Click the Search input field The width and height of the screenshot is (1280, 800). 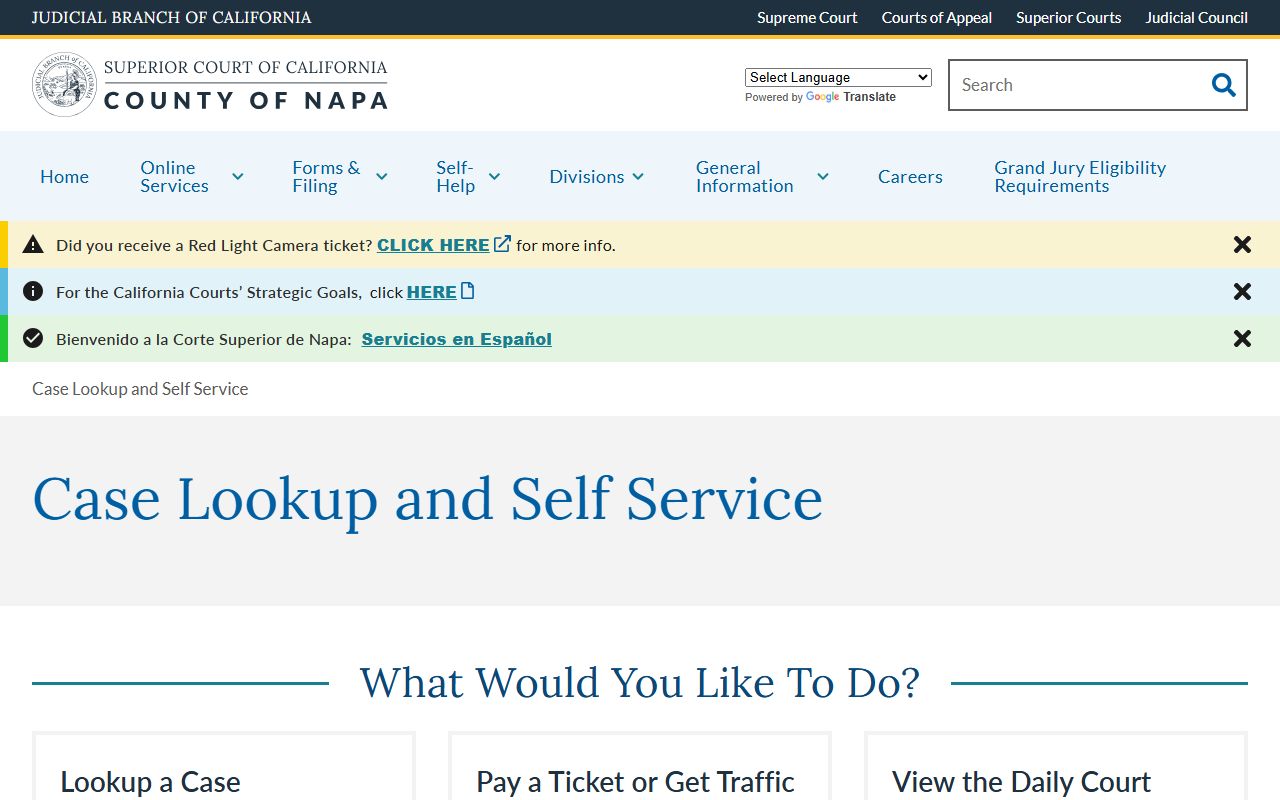tap(1078, 85)
